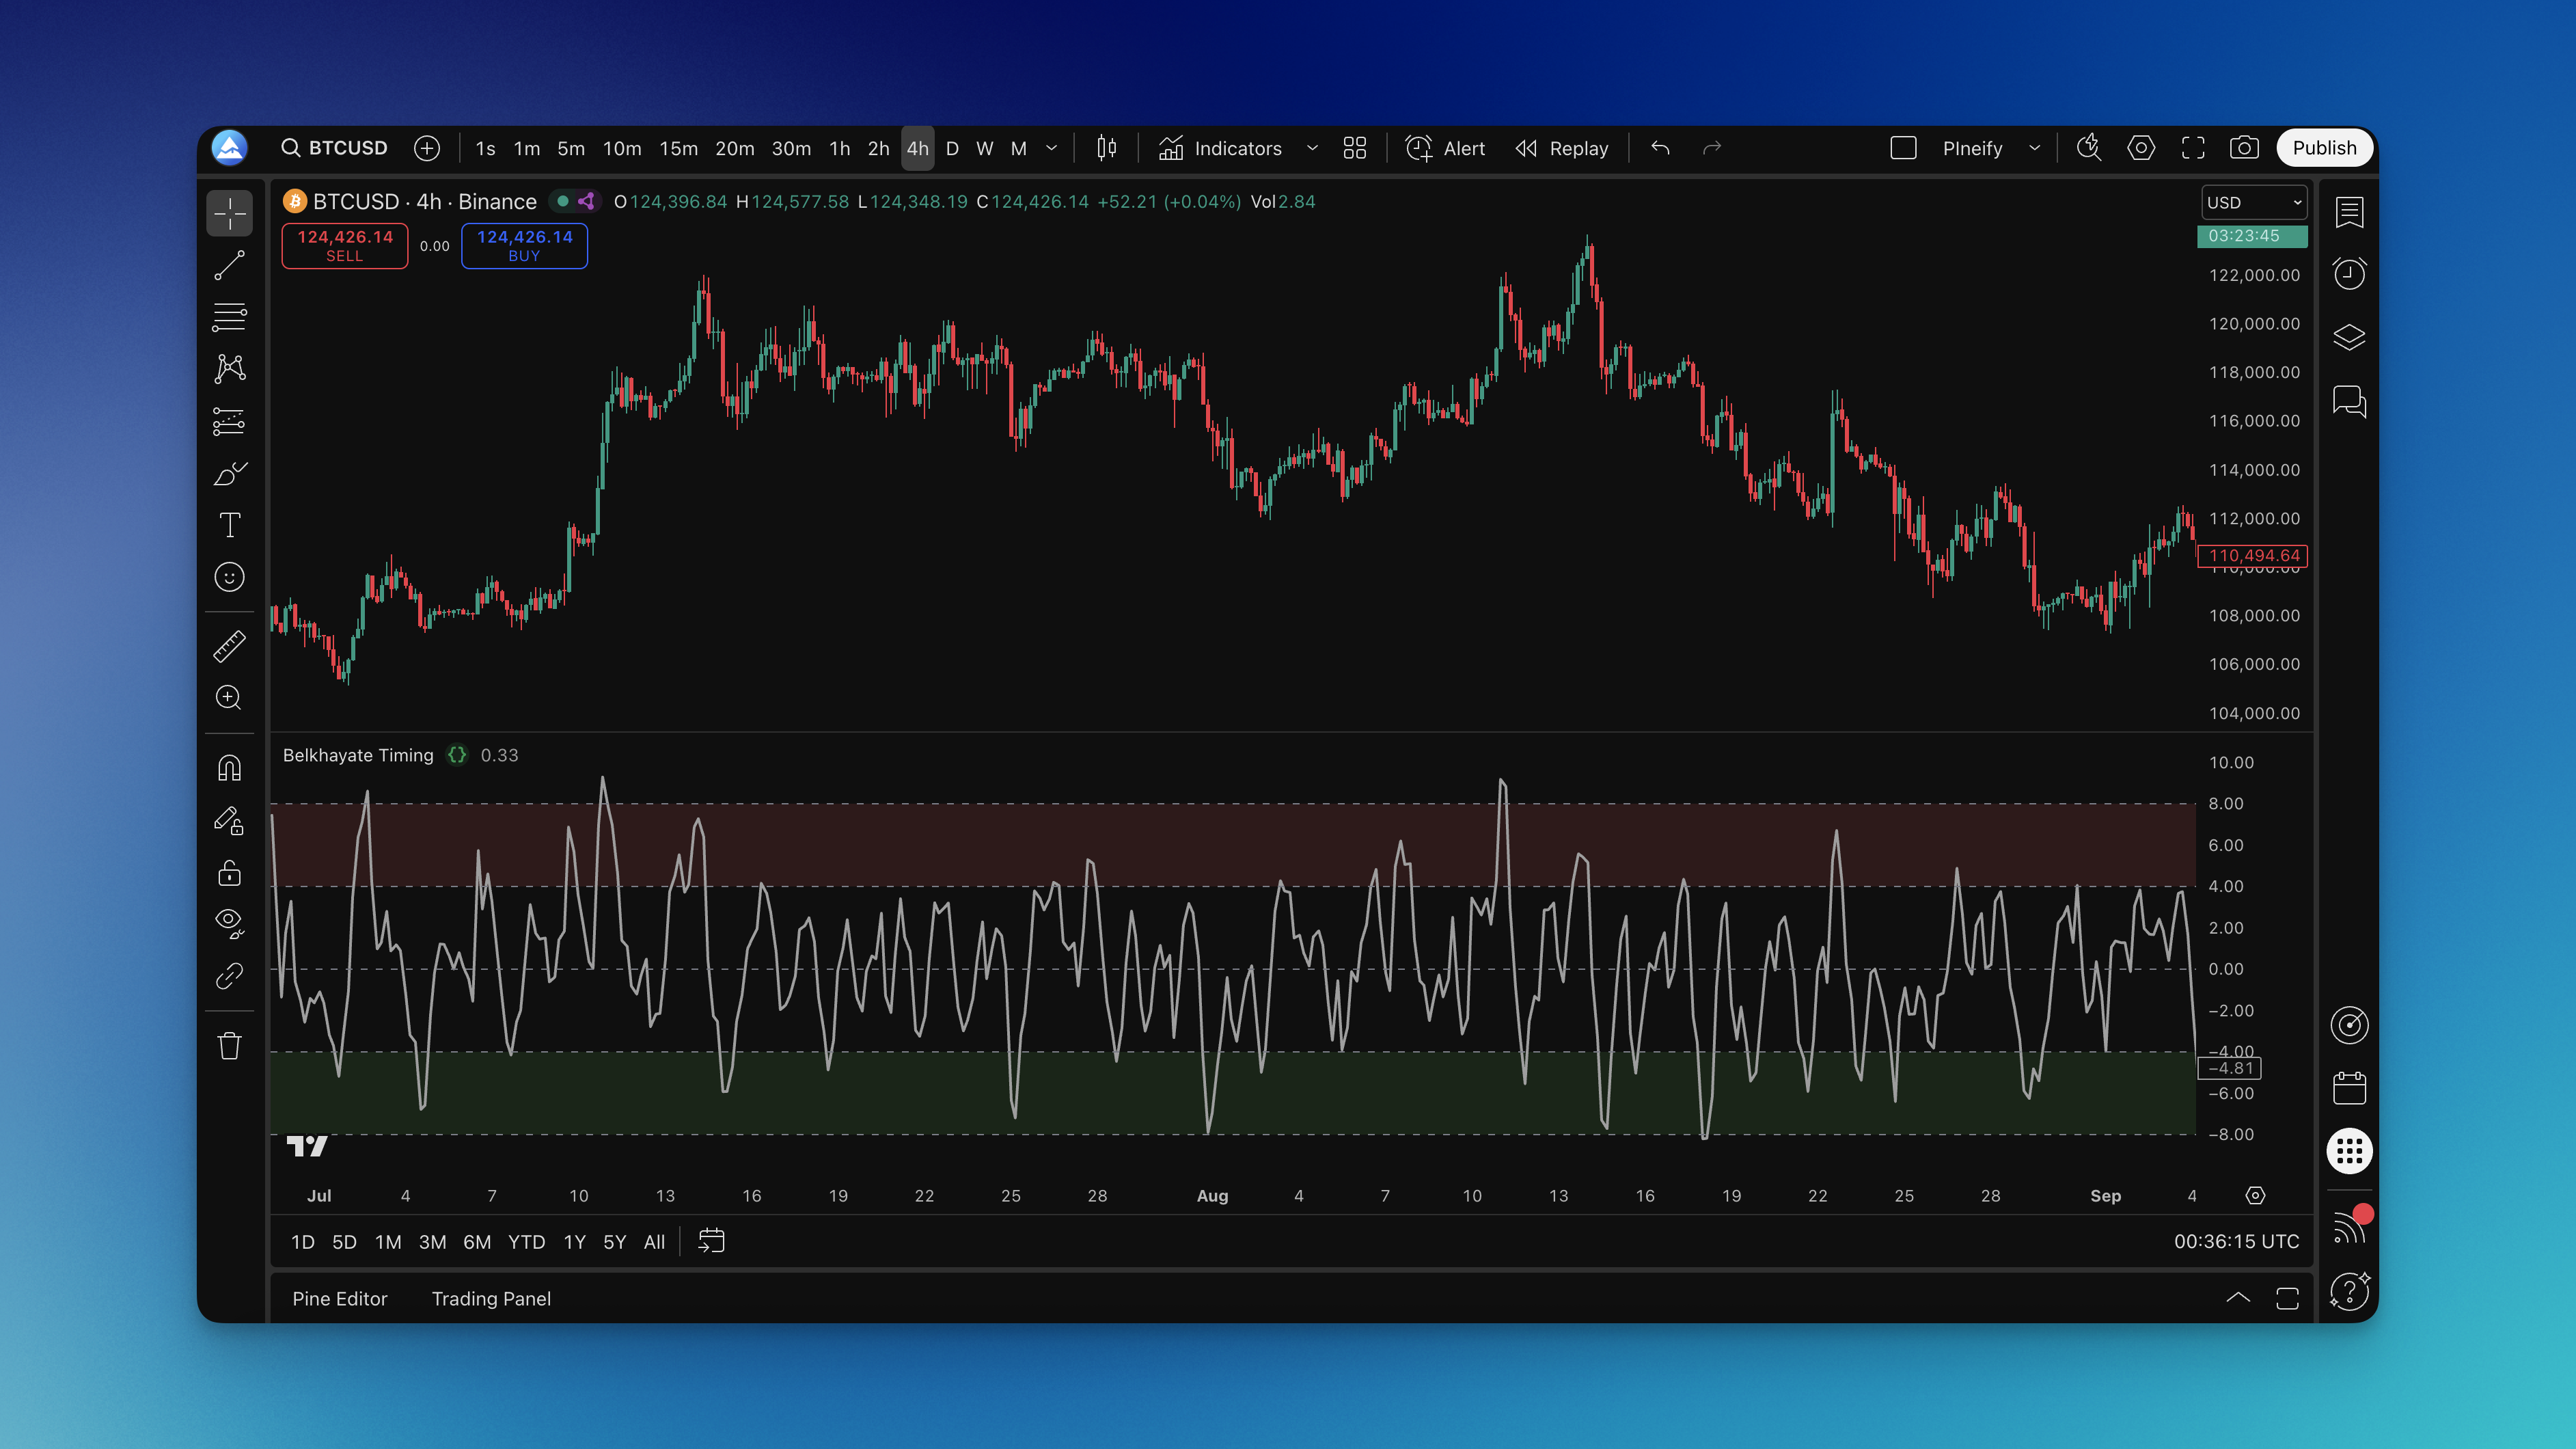2576x1449 pixels.
Task: Select the trend line drawing tool
Action: point(229,265)
